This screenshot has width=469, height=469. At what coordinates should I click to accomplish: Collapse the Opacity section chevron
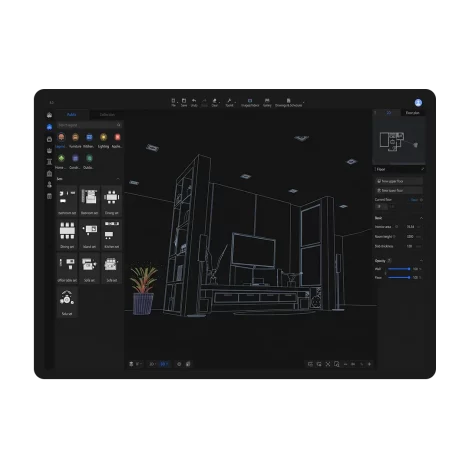pos(421,261)
